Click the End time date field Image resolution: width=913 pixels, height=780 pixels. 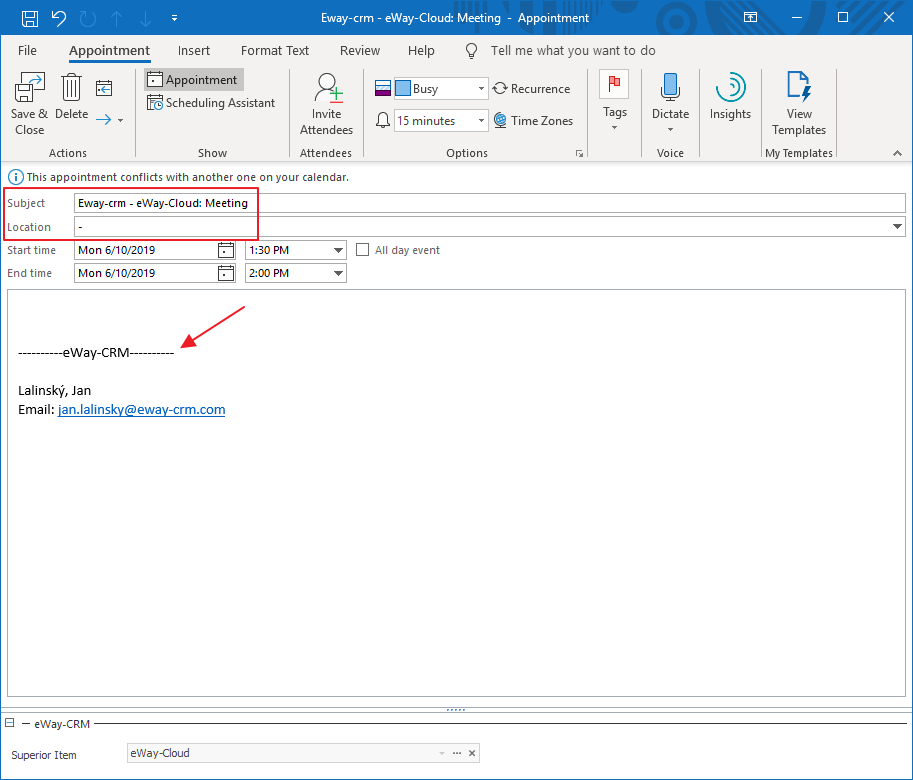tap(146, 273)
